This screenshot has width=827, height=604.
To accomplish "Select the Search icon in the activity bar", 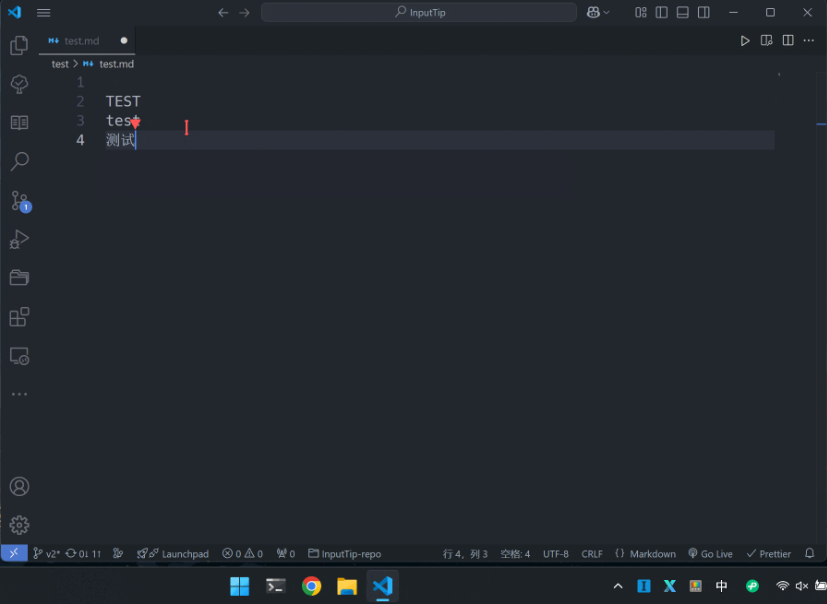I will 20,161.
